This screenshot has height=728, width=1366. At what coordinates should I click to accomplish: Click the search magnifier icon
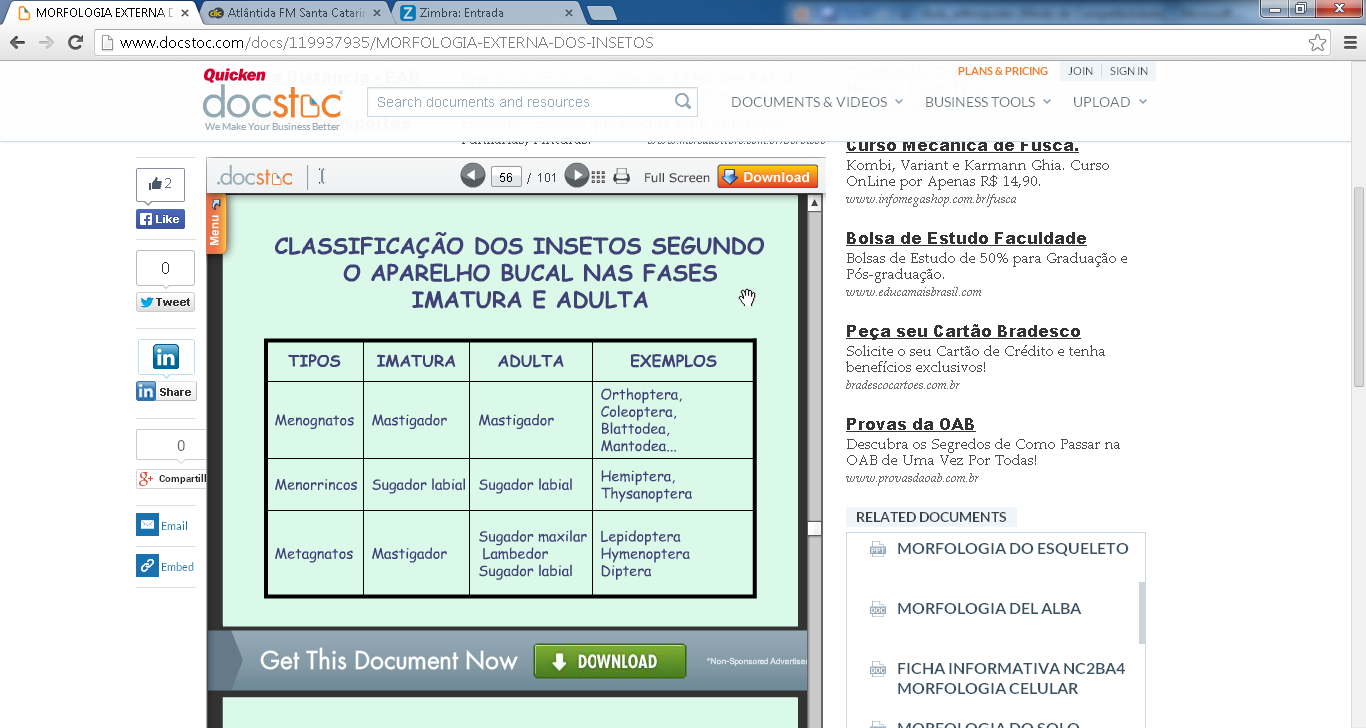[x=683, y=101]
